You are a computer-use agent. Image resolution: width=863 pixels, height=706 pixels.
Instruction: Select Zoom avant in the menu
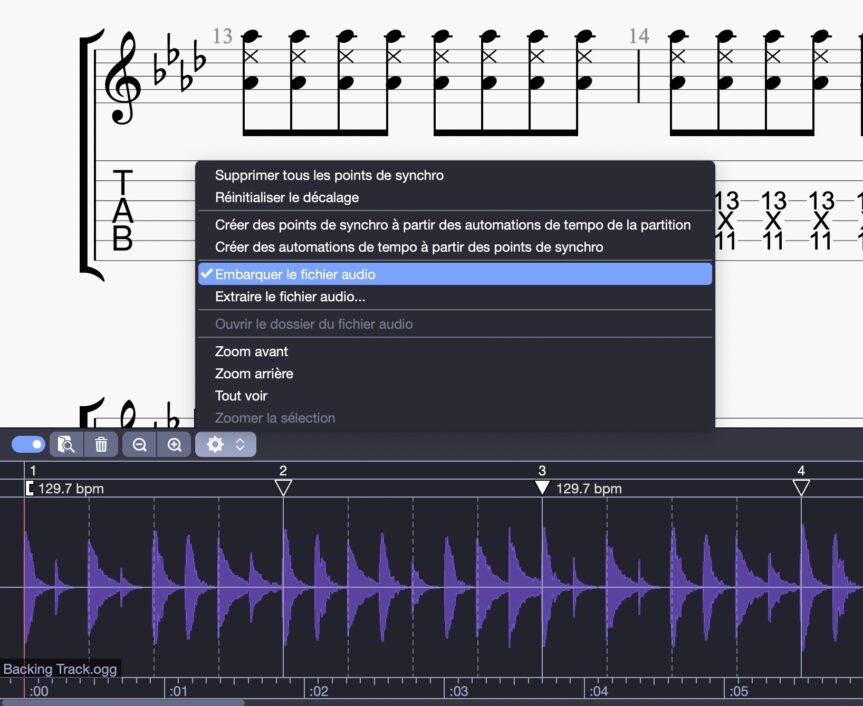[252, 351]
